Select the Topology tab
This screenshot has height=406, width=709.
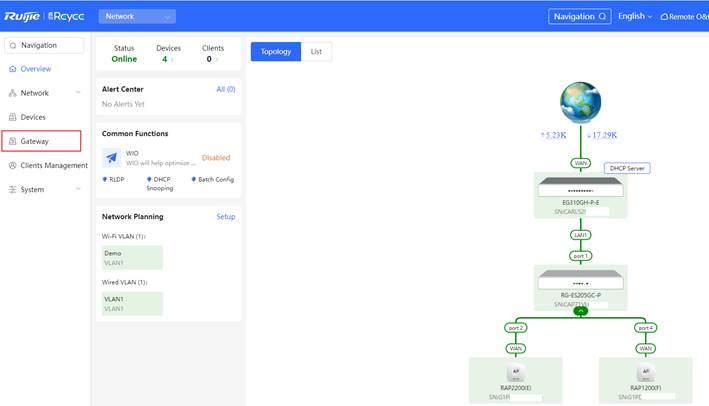(x=275, y=52)
